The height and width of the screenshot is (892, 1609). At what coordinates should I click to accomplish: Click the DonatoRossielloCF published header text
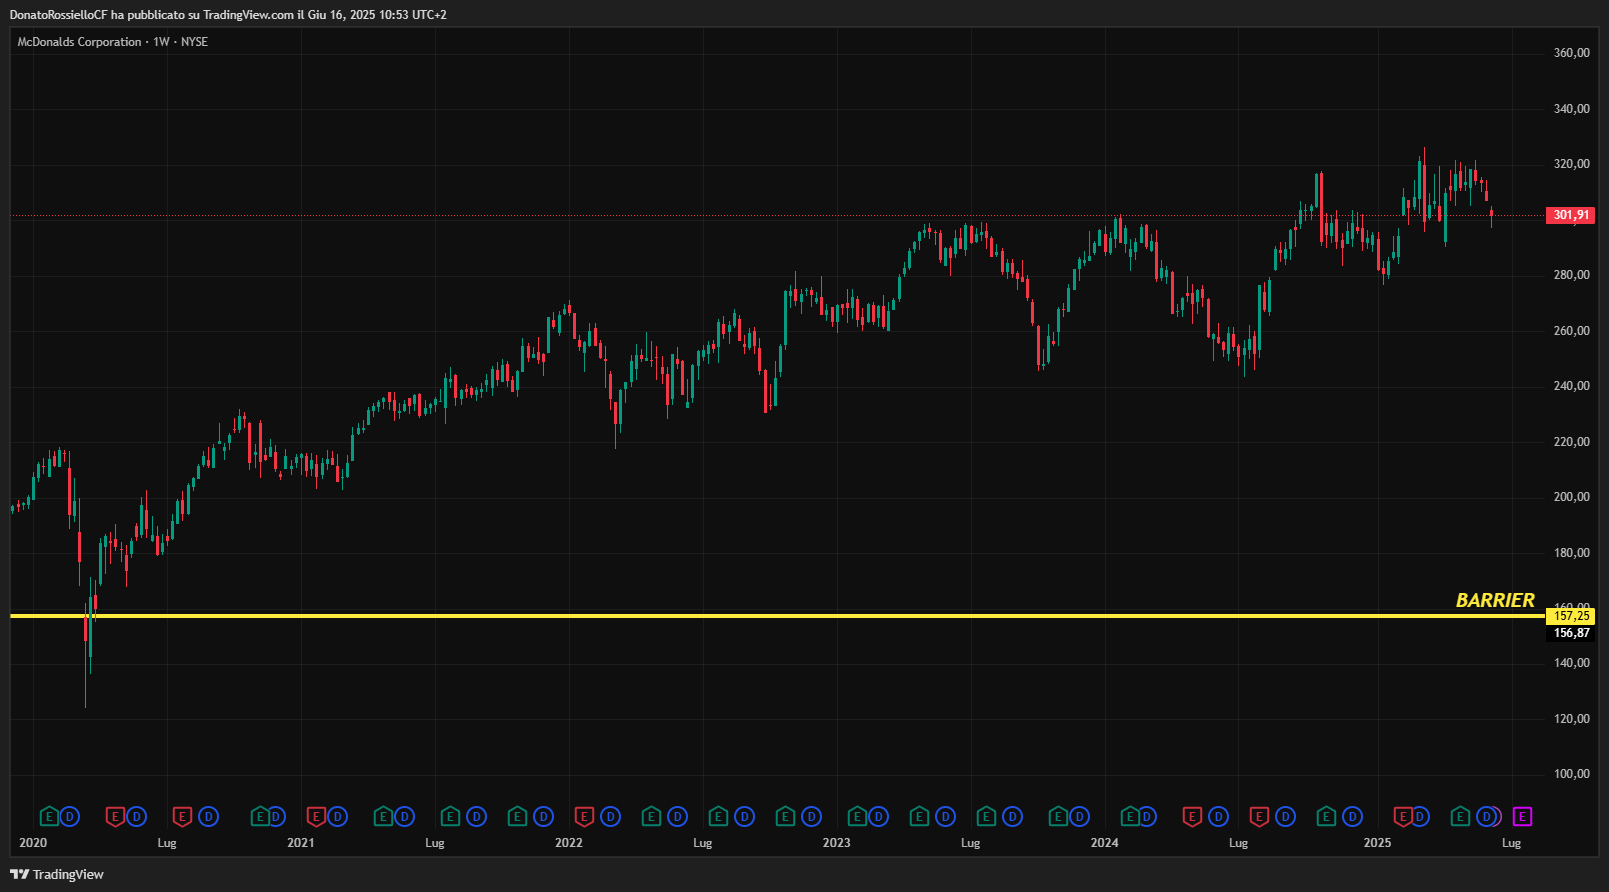pyautogui.click(x=228, y=14)
